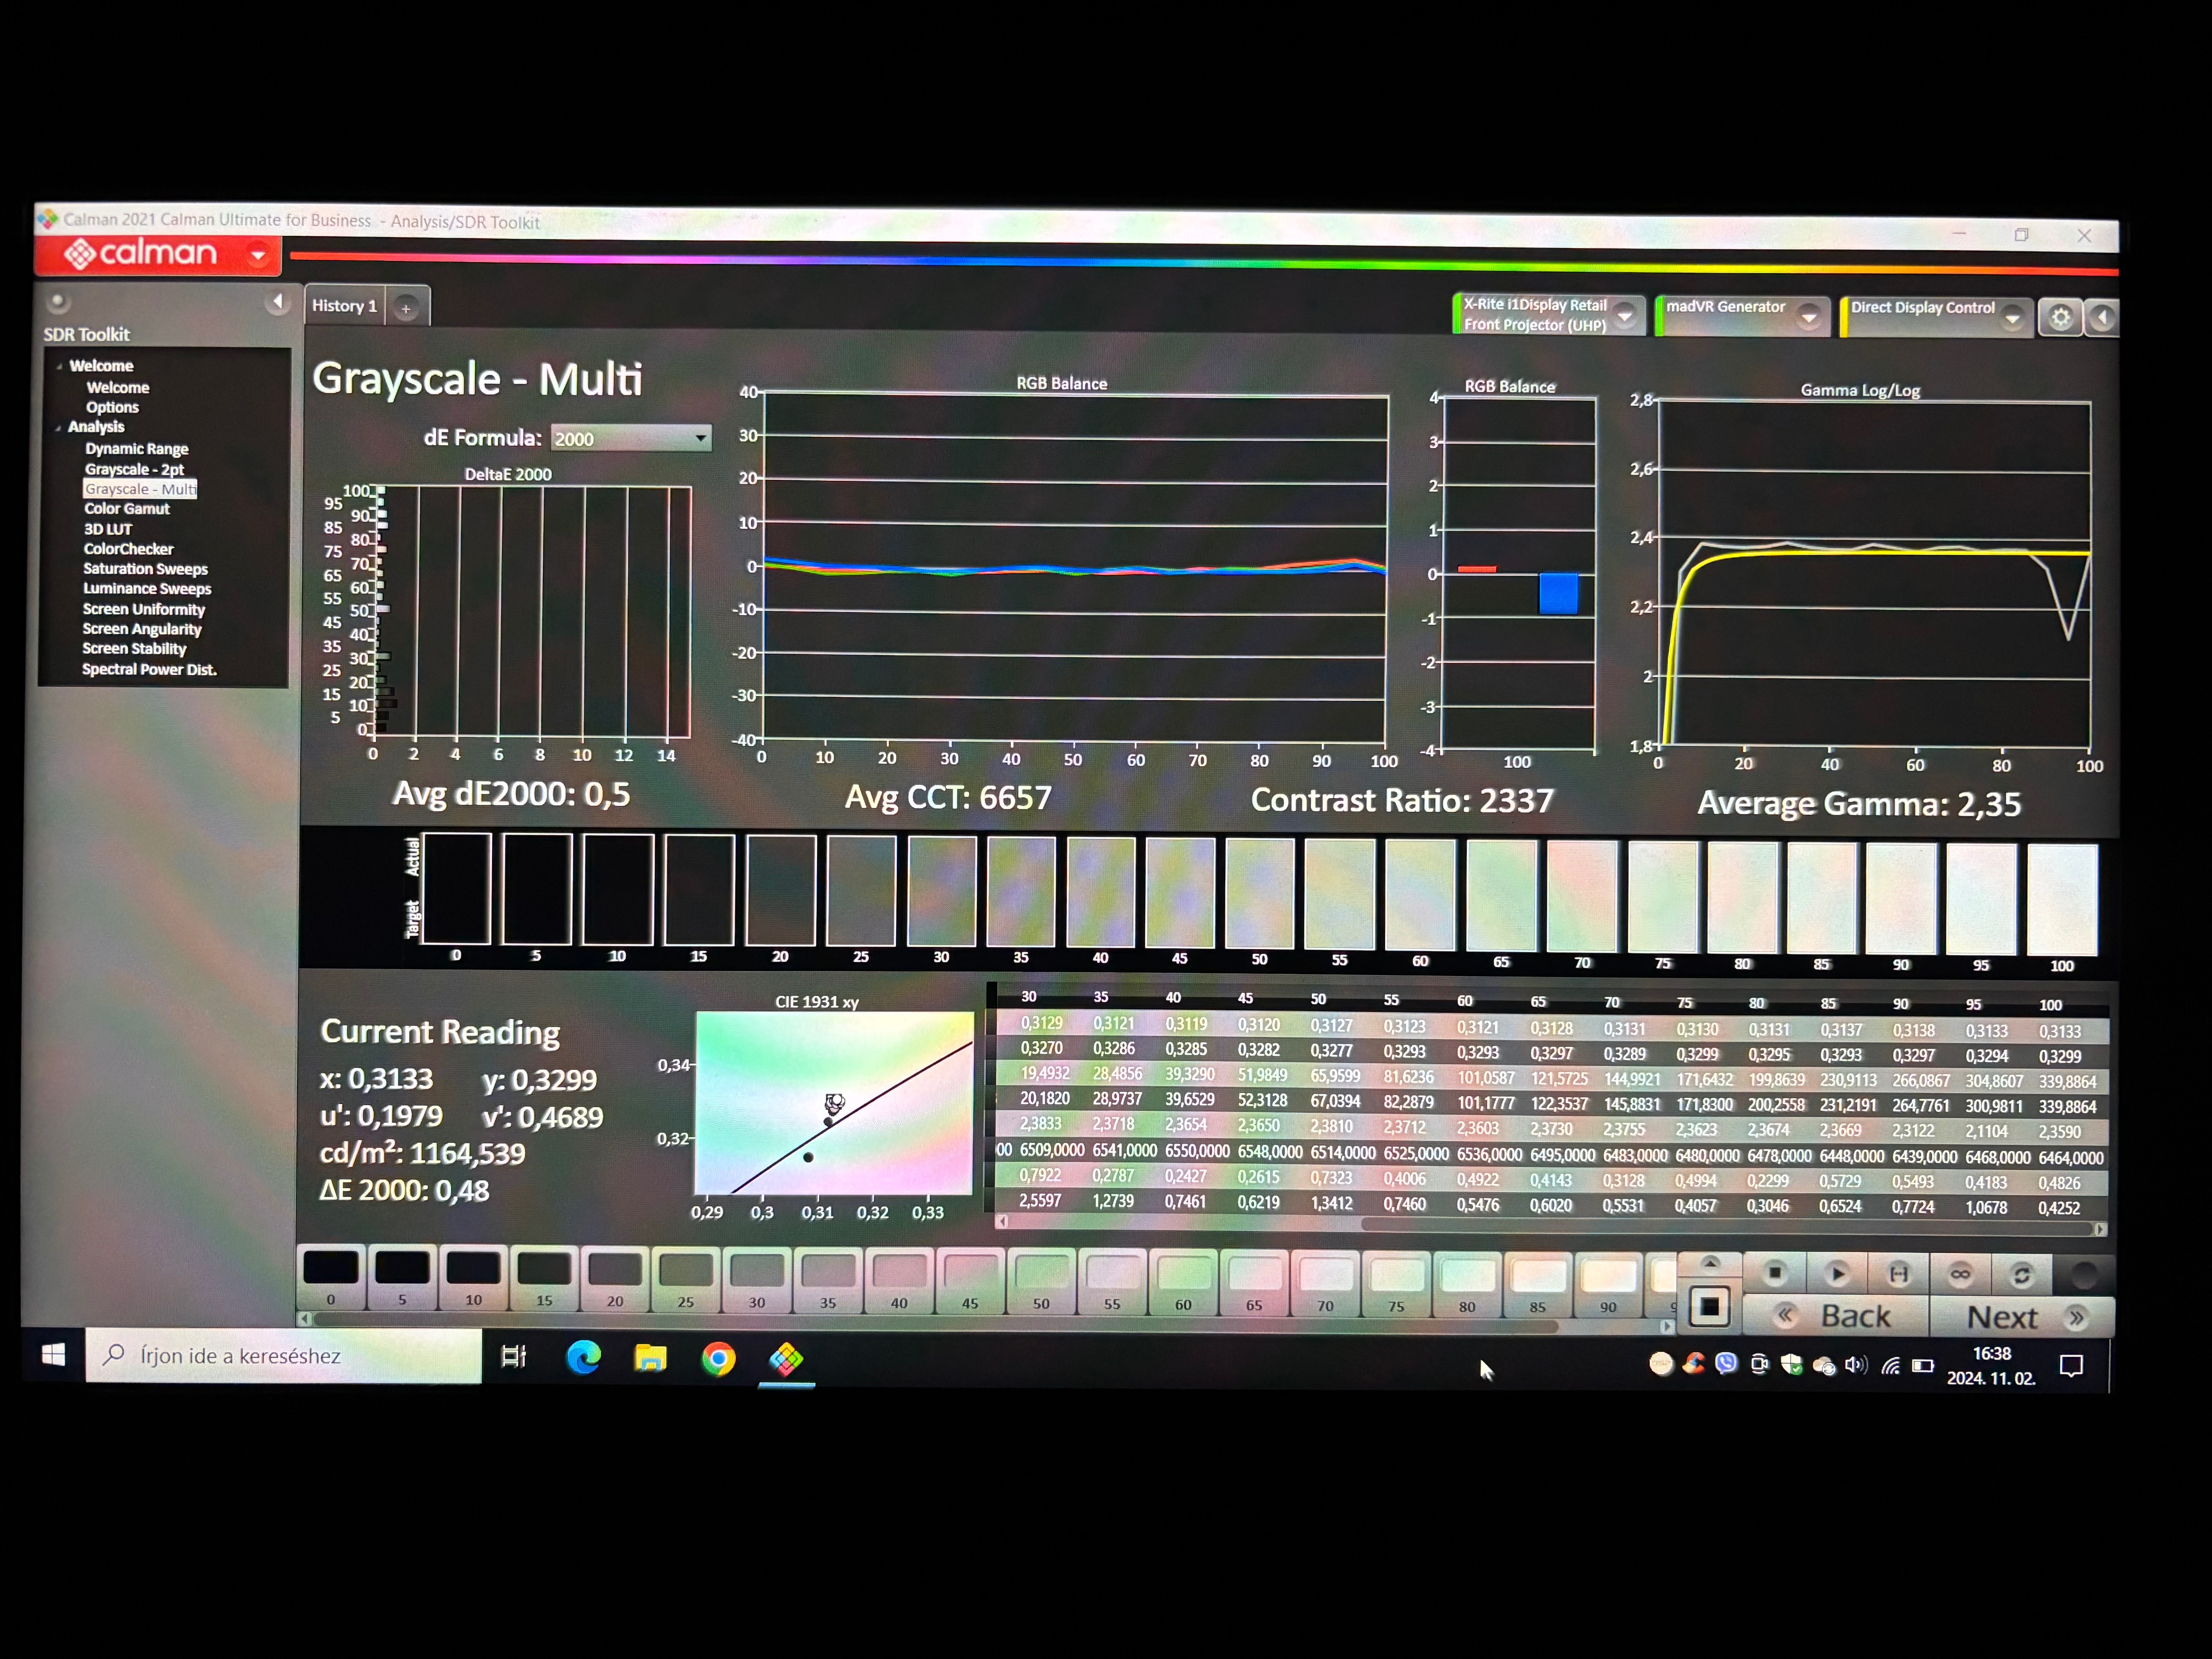Click the stop measurement icon
Screen dimensions: 2212x1659
[1775, 1273]
